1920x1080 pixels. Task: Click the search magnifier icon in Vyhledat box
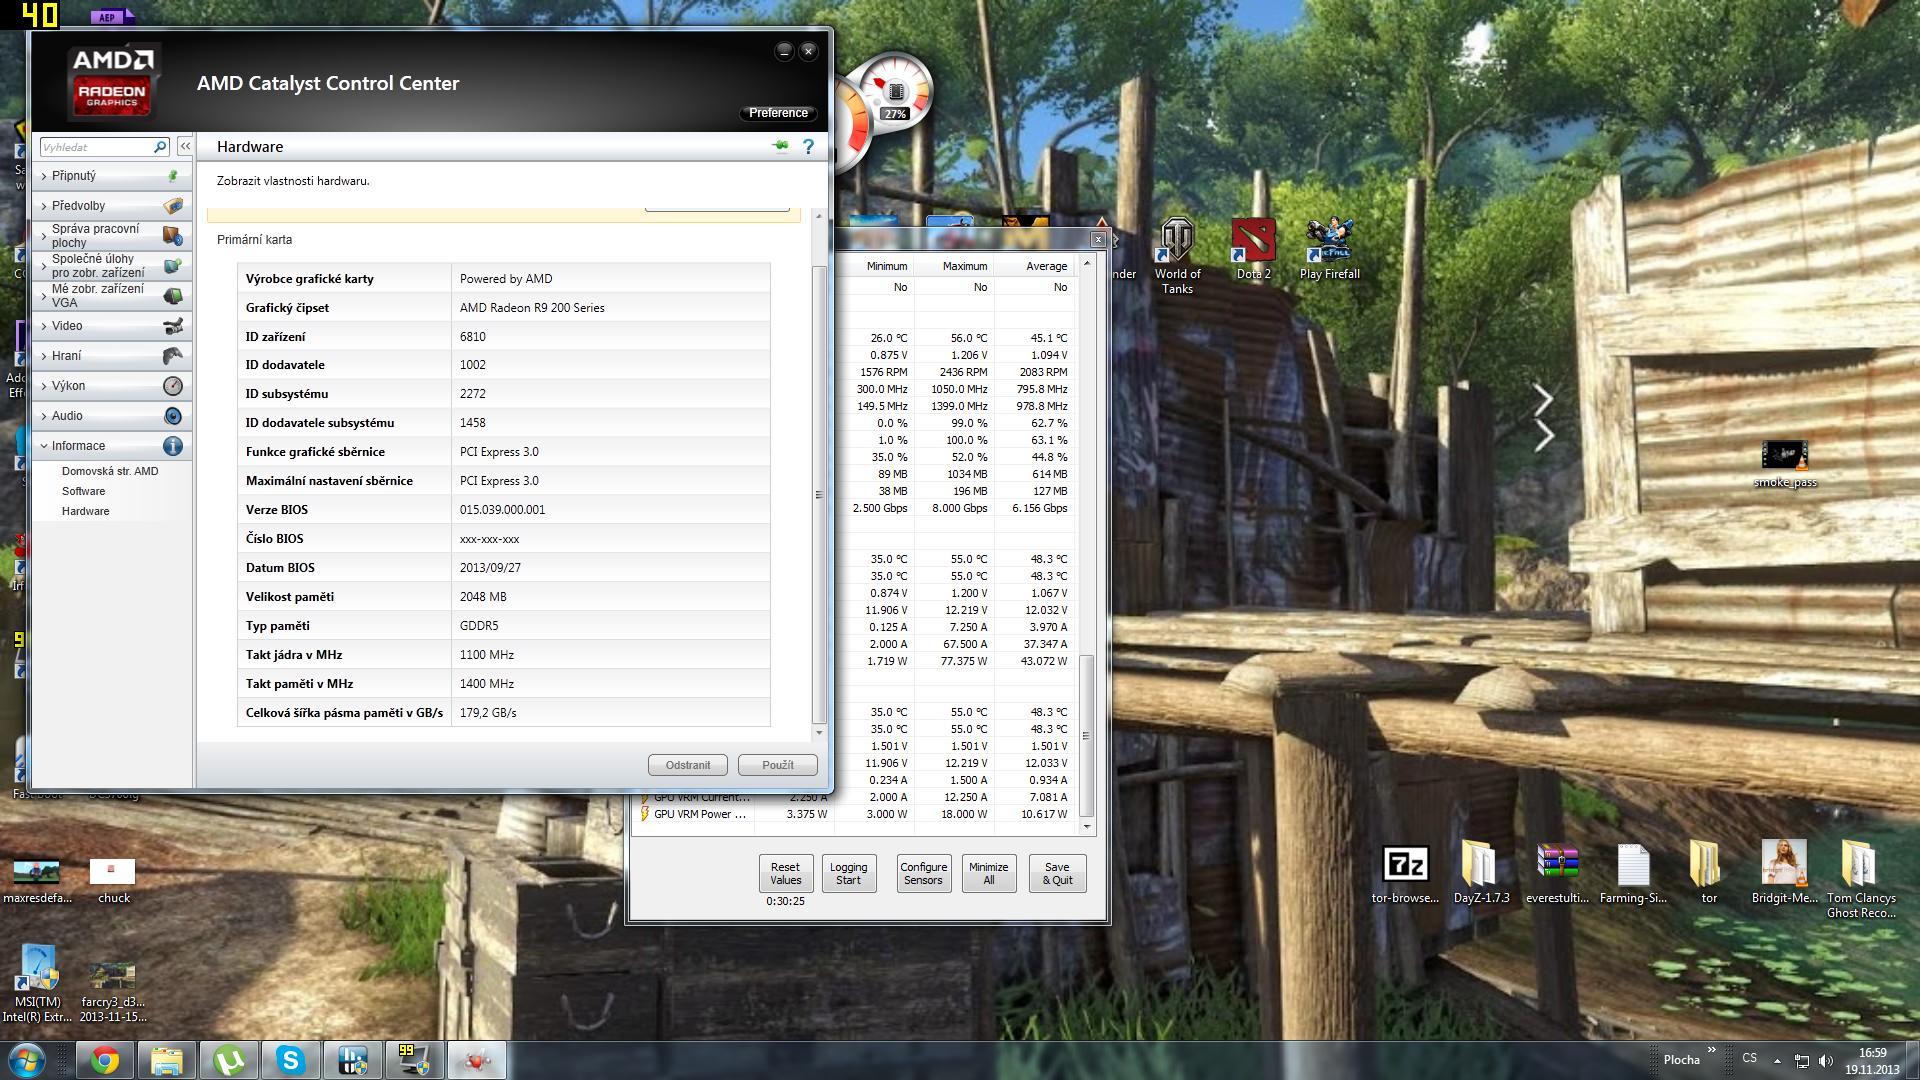click(x=160, y=147)
